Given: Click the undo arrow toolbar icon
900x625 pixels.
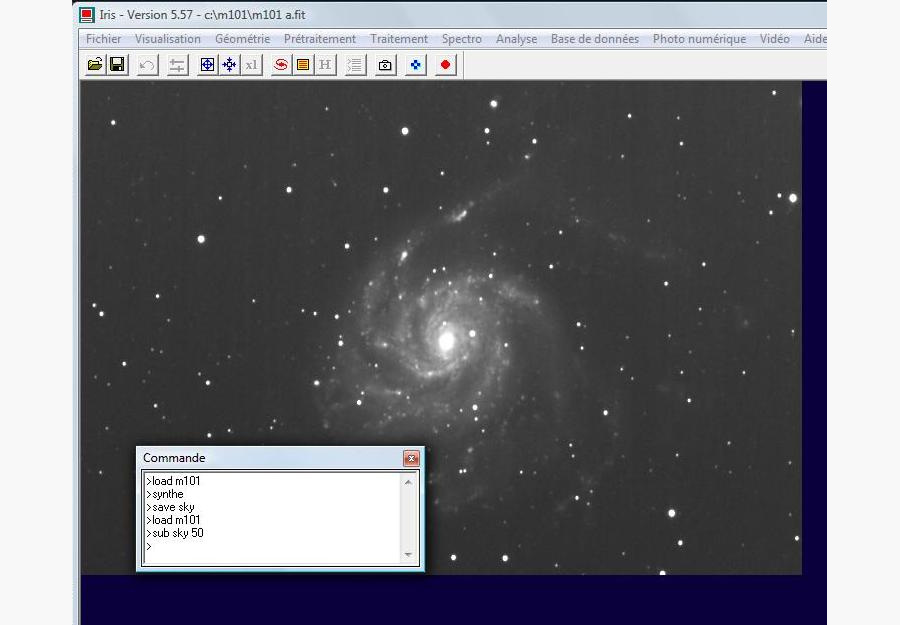Looking at the screenshot, I should (148, 65).
